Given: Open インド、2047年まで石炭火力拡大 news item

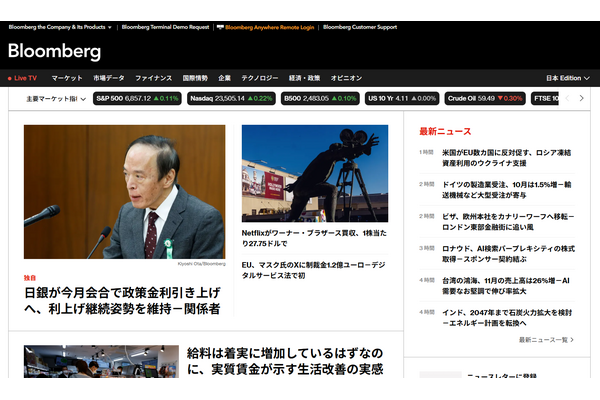Looking at the screenshot, I should 507,318.
